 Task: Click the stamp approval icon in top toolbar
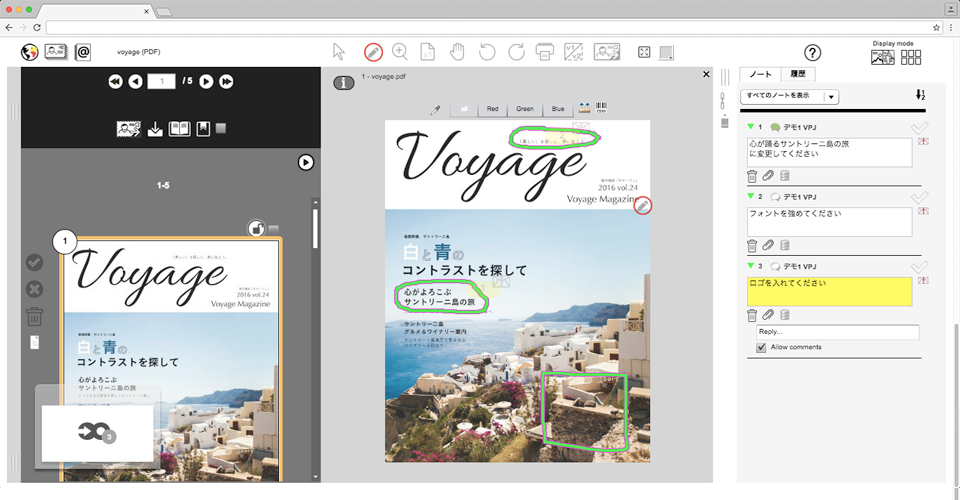[607, 52]
